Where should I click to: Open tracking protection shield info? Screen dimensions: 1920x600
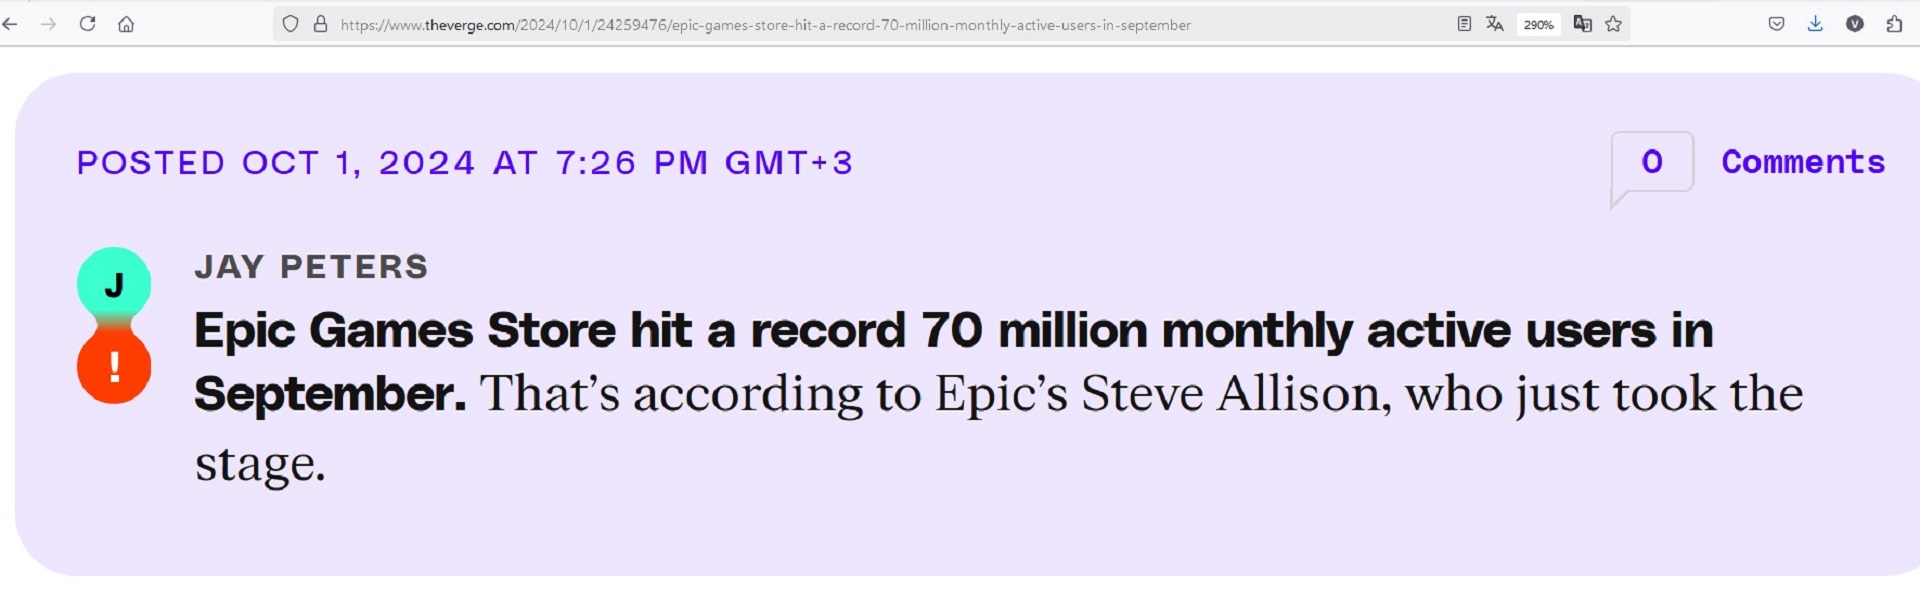(290, 24)
